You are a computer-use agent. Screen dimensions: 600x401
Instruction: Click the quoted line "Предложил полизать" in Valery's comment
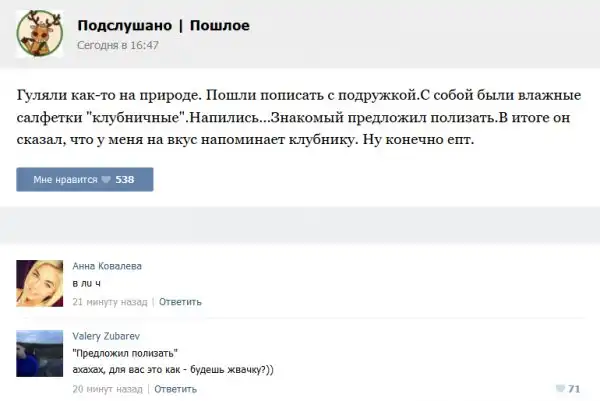pyautogui.click(x=126, y=353)
